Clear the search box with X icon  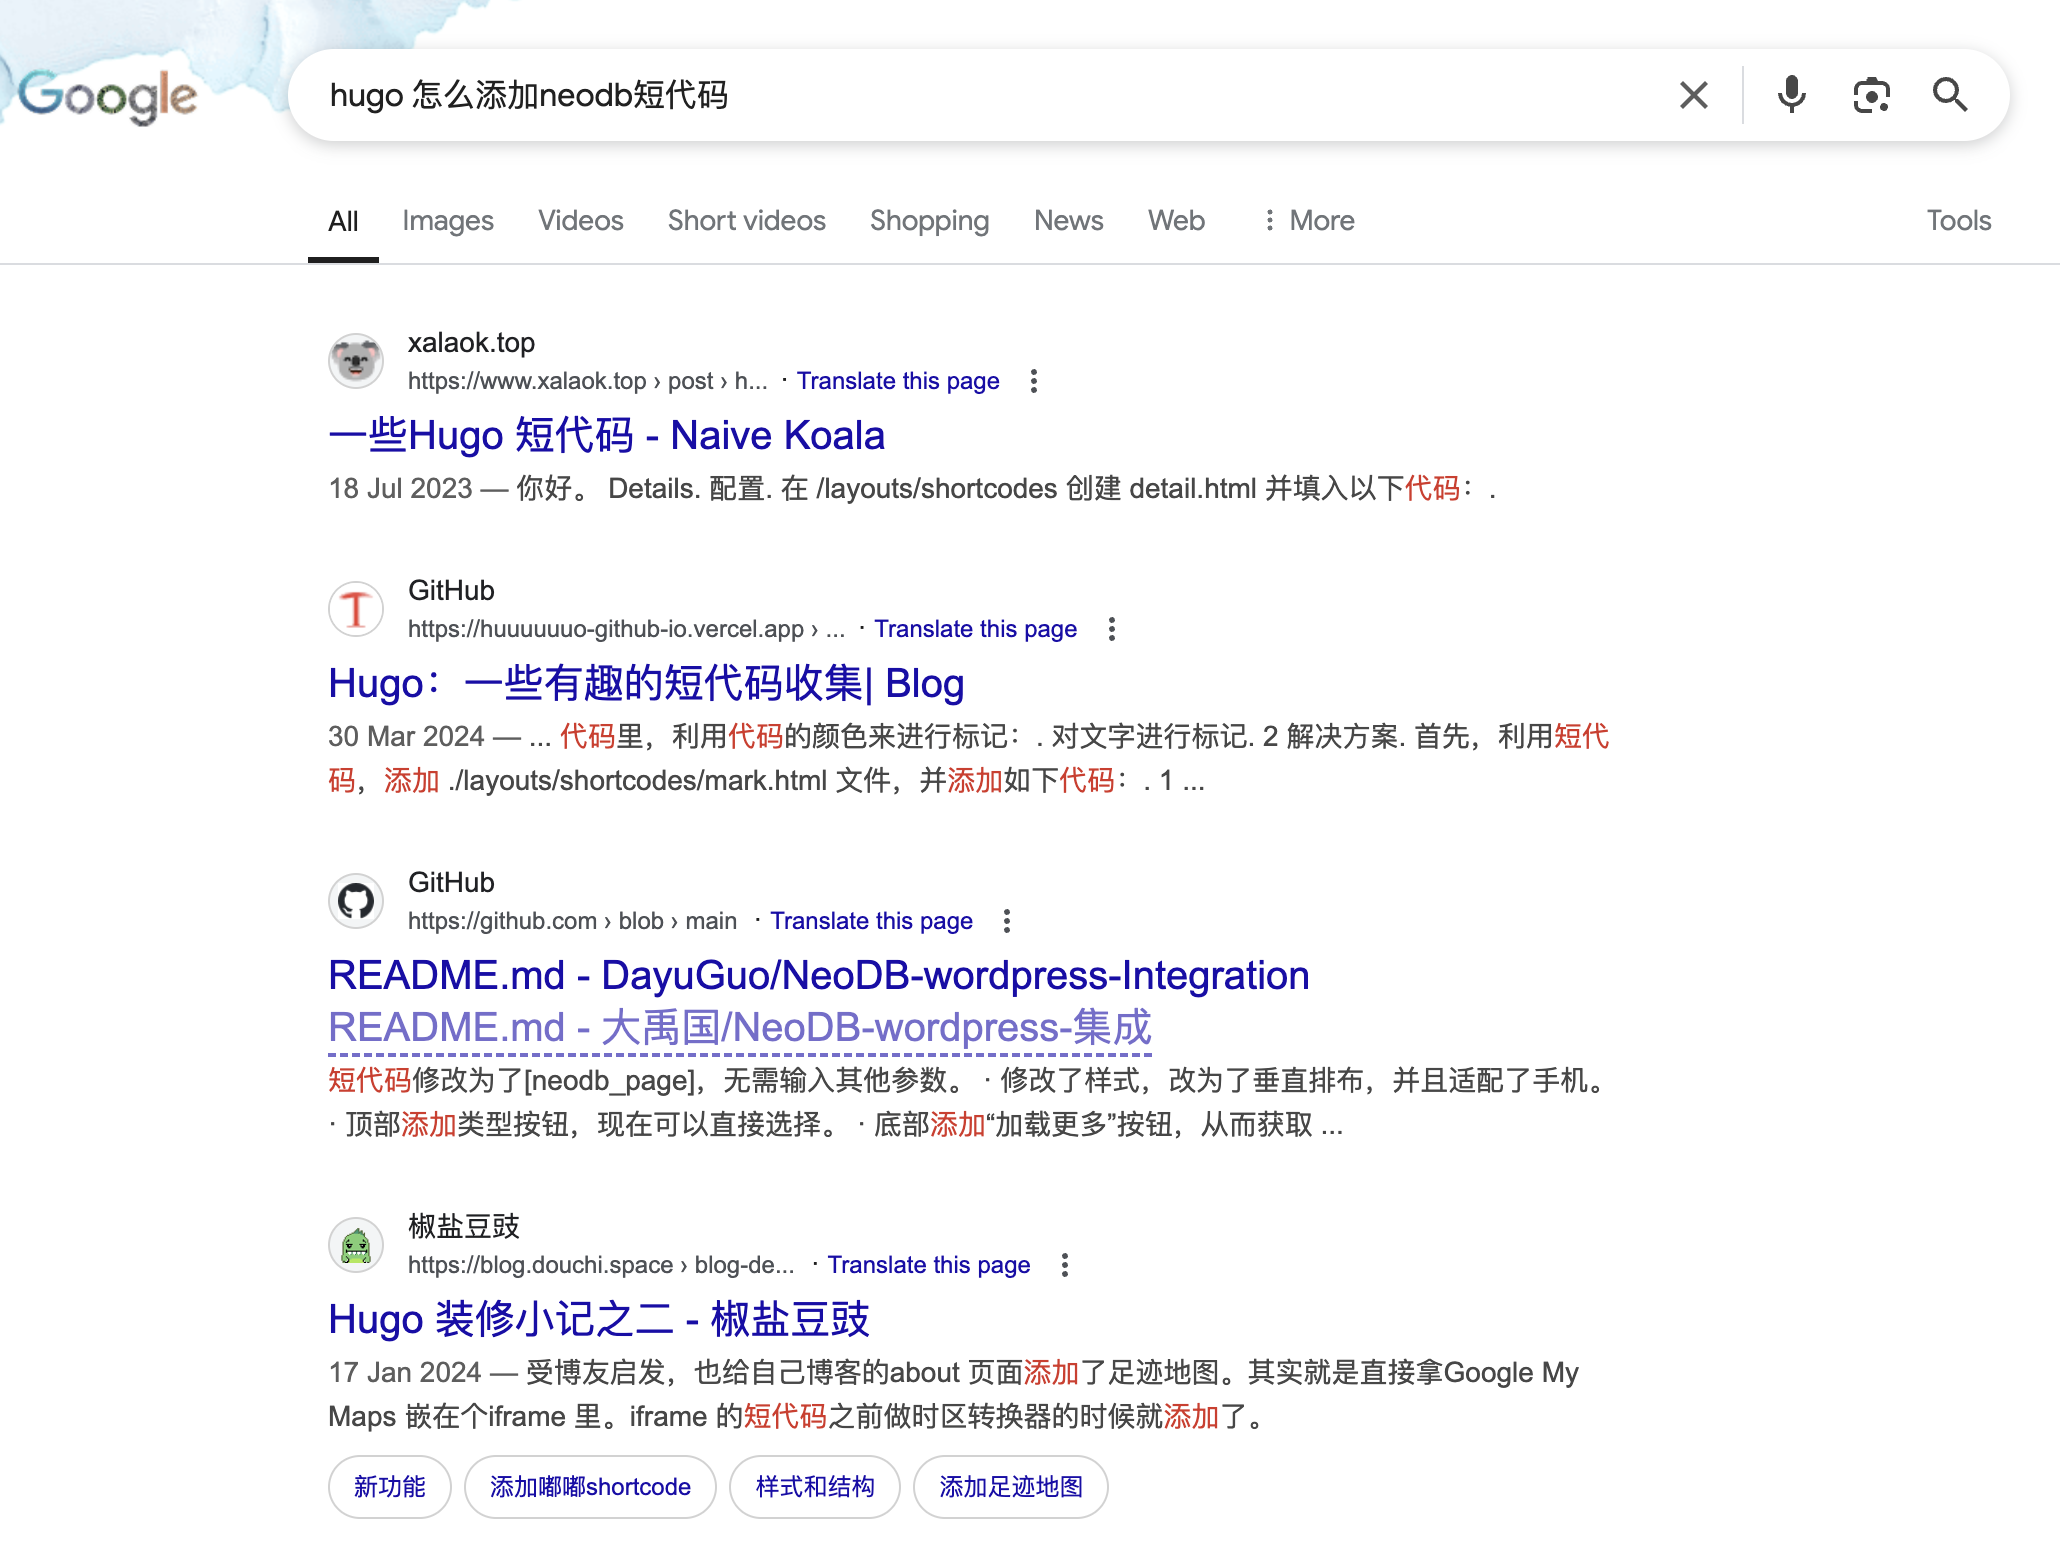point(1693,96)
